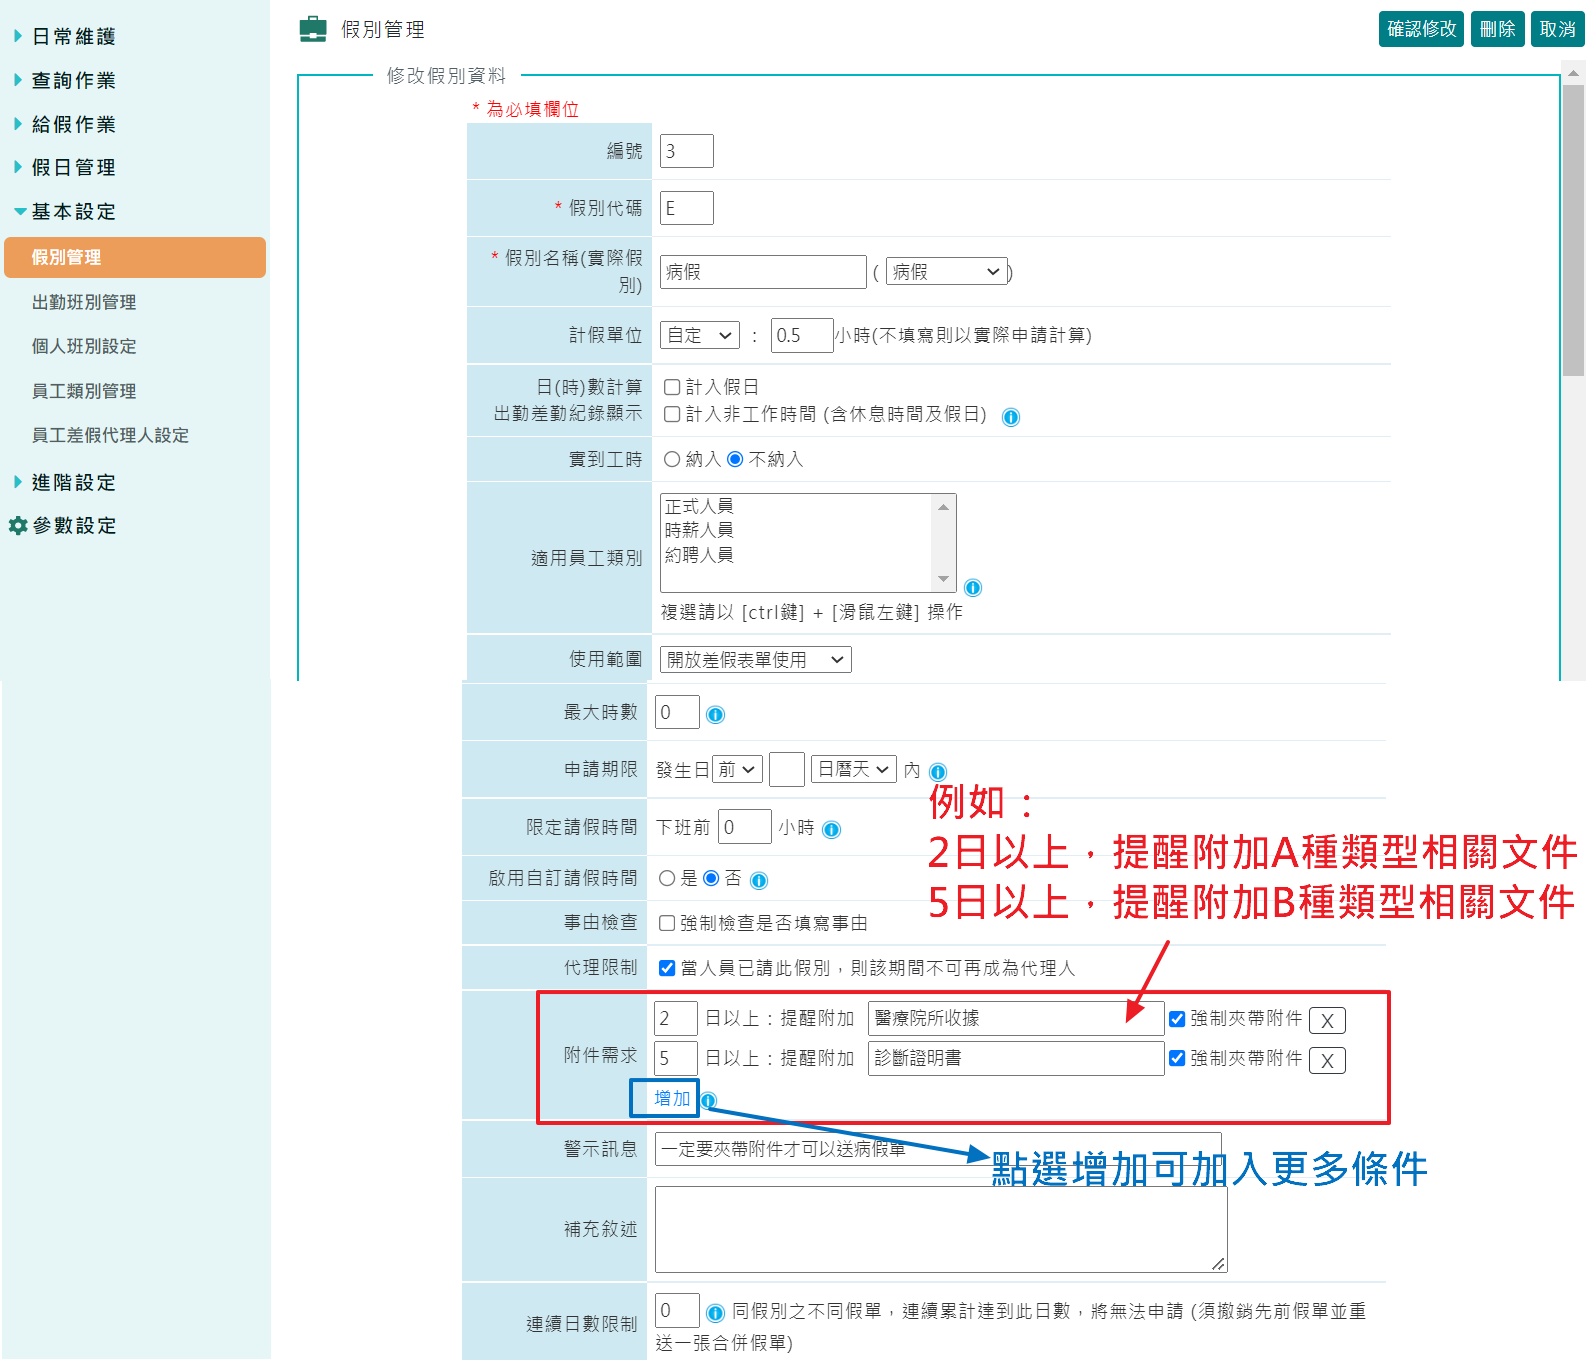Screen dimensions: 1595x1360
Task: Remove the 醫療院所收據 attachment row with X
Action: click(1327, 1020)
